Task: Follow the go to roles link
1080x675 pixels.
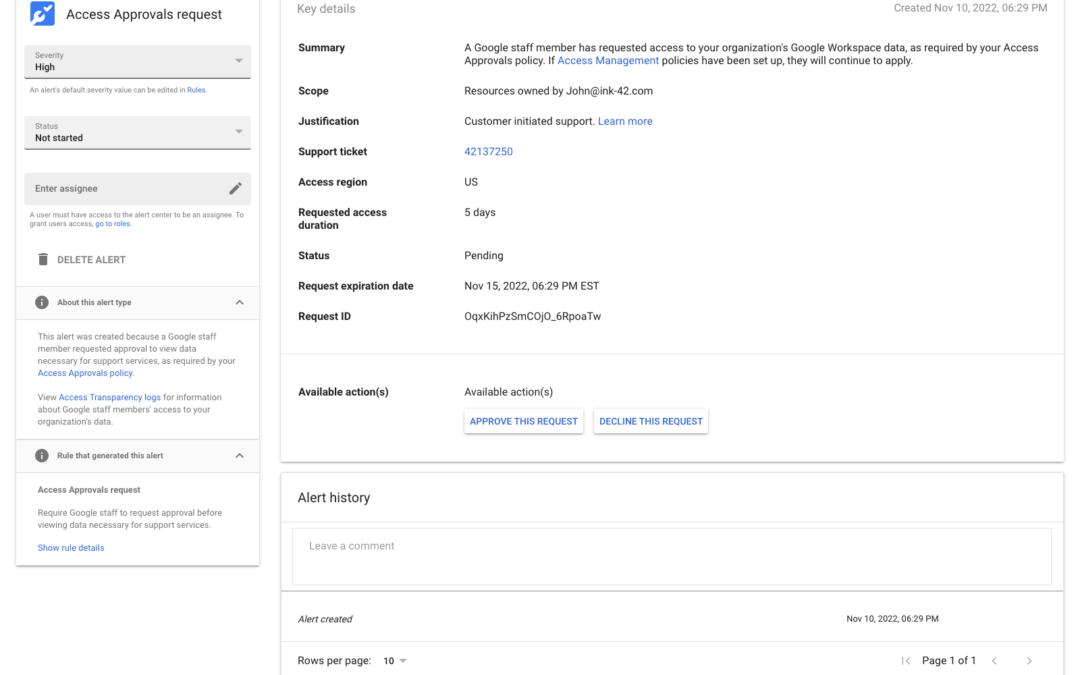Action: [x=112, y=224]
